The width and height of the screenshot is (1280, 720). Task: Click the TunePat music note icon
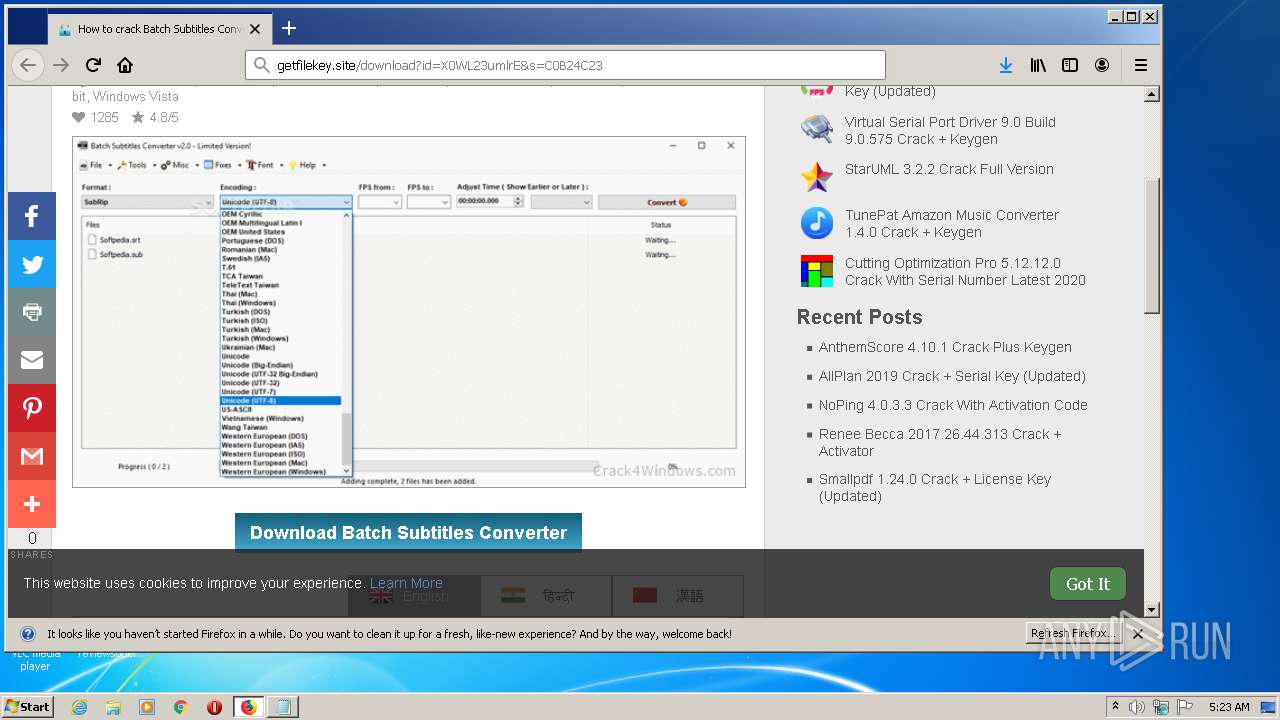click(x=817, y=223)
